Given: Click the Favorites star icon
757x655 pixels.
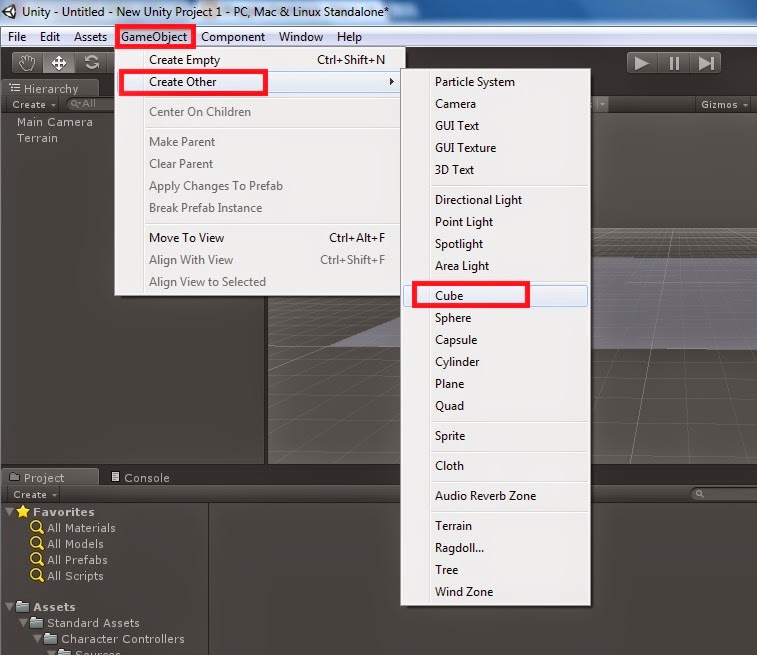Looking at the screenshot, I should pyautogui.click(x=23, y=512).
